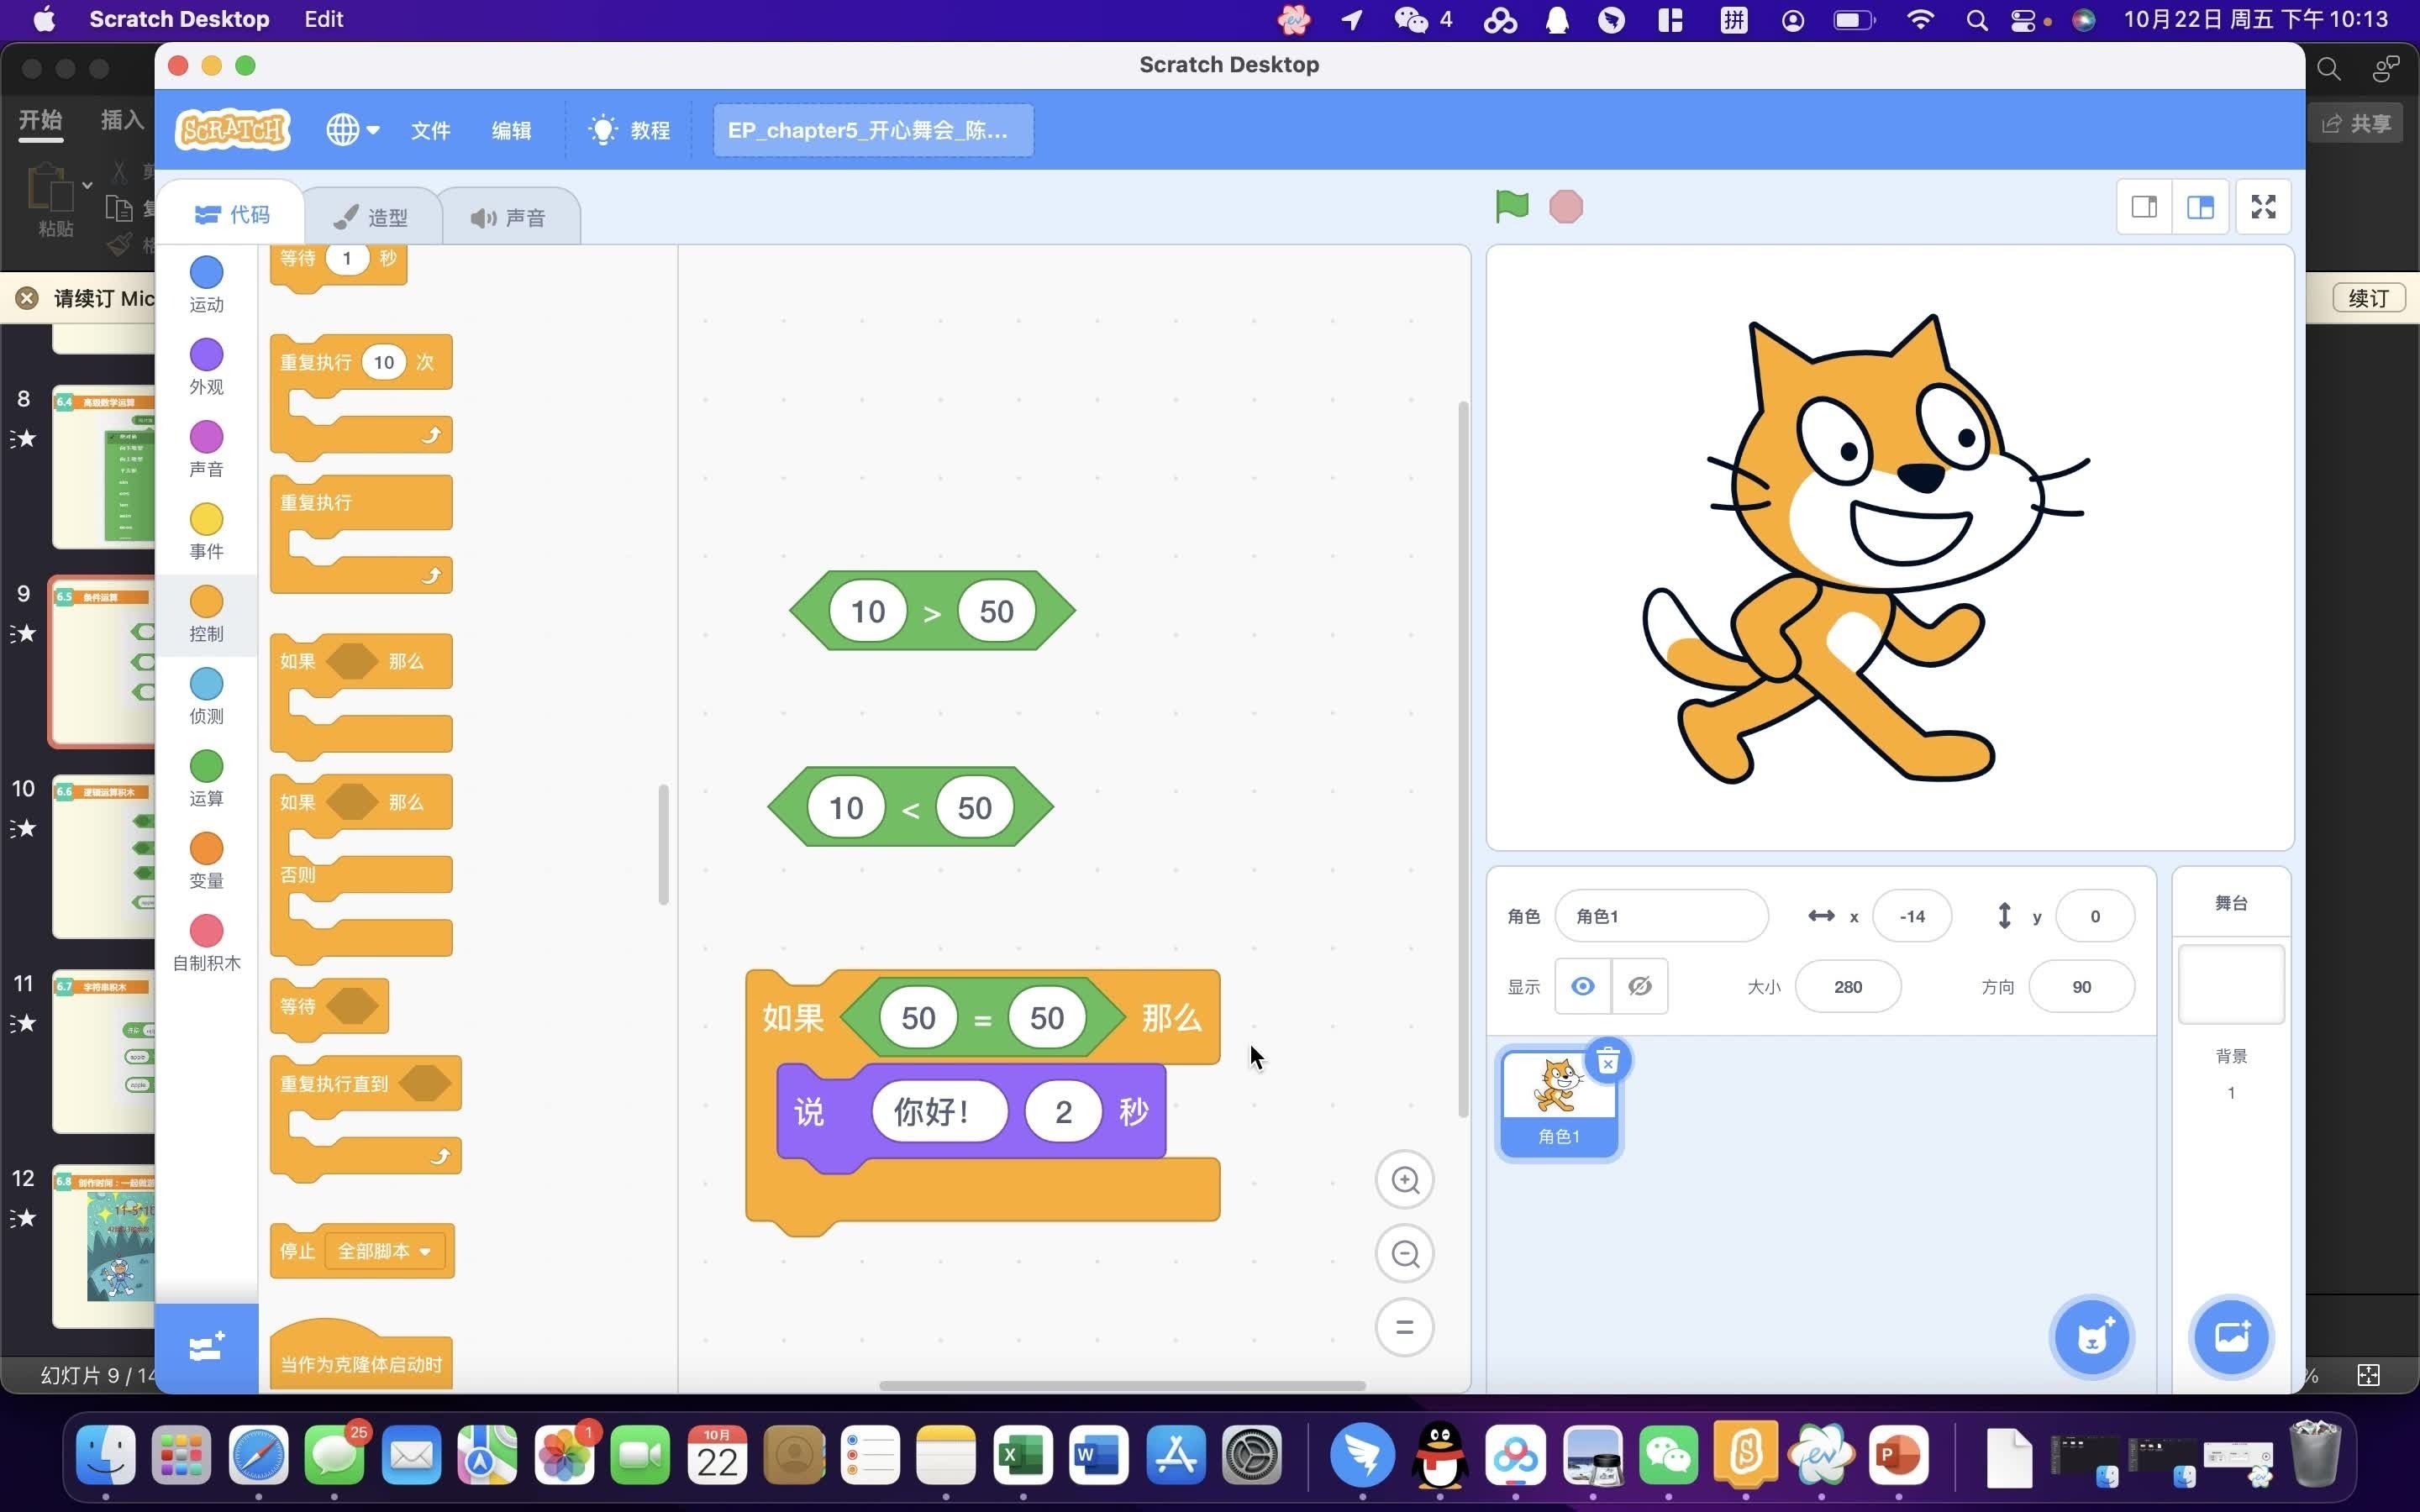The image size is (2420, 1512).
Task: Expand the 全部脚本 stop block dropdown
Action: click(425, 1252)
